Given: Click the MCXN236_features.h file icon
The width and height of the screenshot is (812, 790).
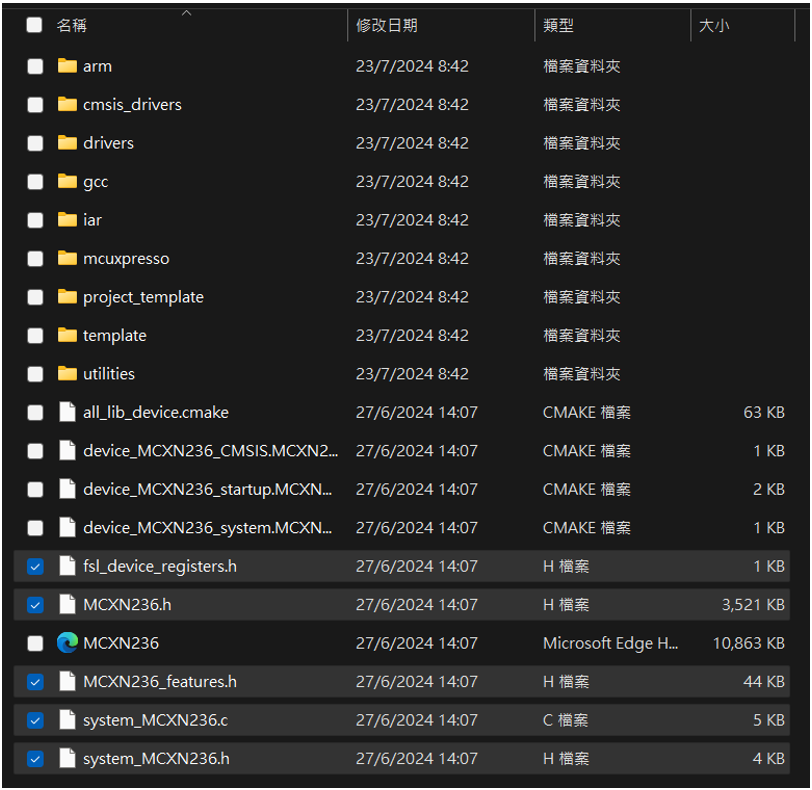Looking at the screenshot, I should tap(67, 682).
